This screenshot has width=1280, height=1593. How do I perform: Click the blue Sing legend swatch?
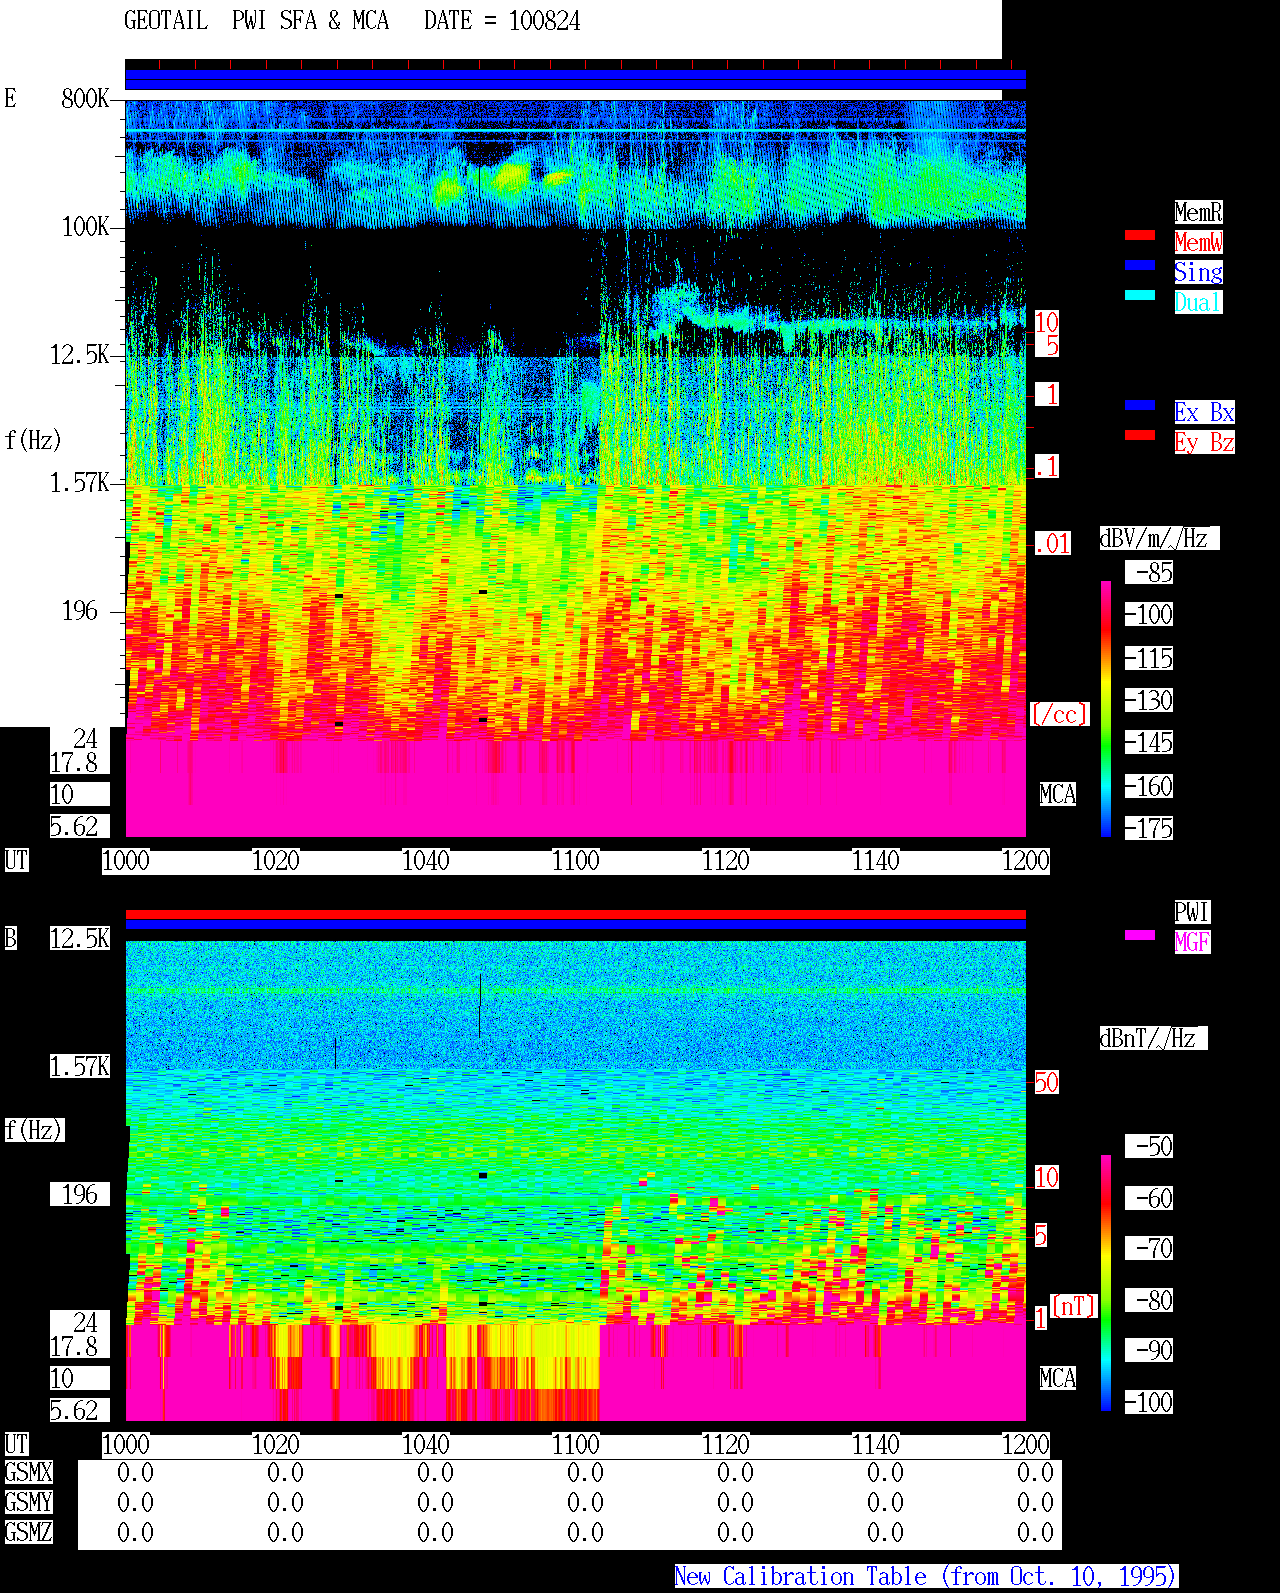click(1140, 265)
